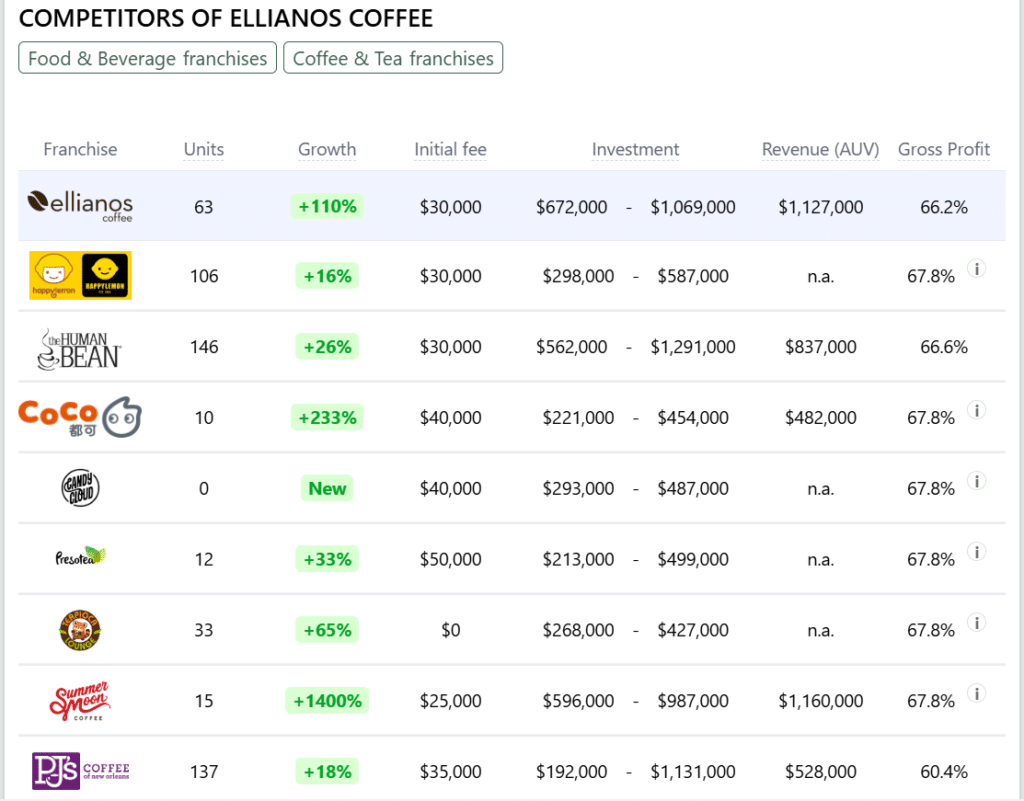Click the Gross Profit column header
Viewport: 1024px width, 801px height.
(944, 149)
